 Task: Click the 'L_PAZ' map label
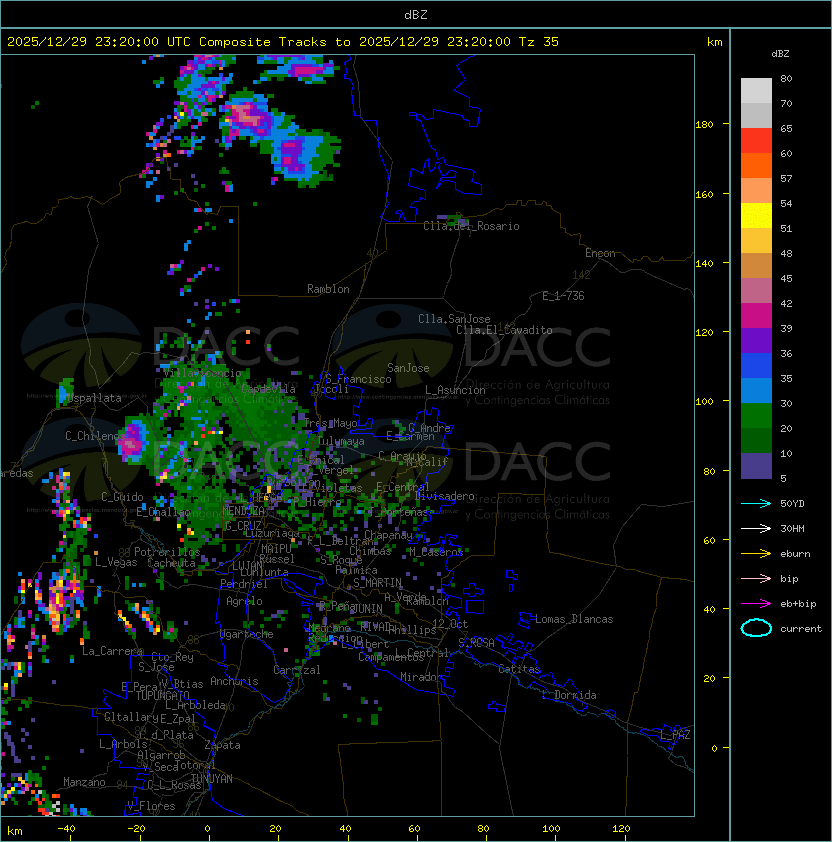[675, 735]
